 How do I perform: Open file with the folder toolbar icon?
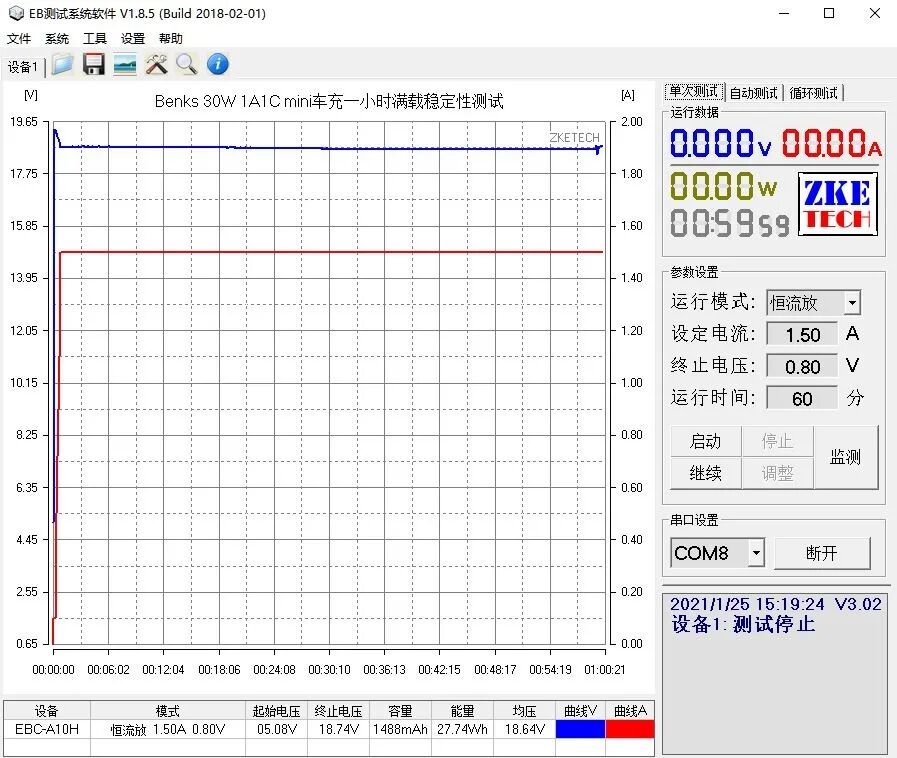coord(62,64)
